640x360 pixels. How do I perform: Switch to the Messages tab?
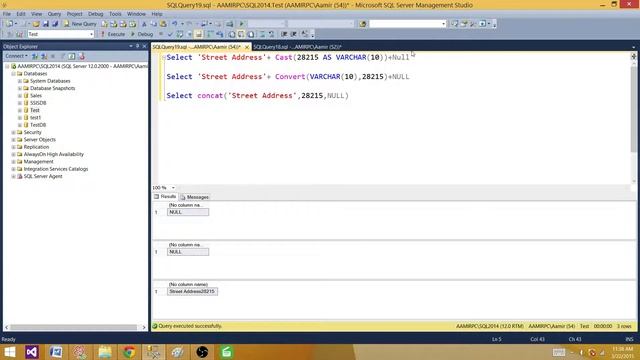195,197
